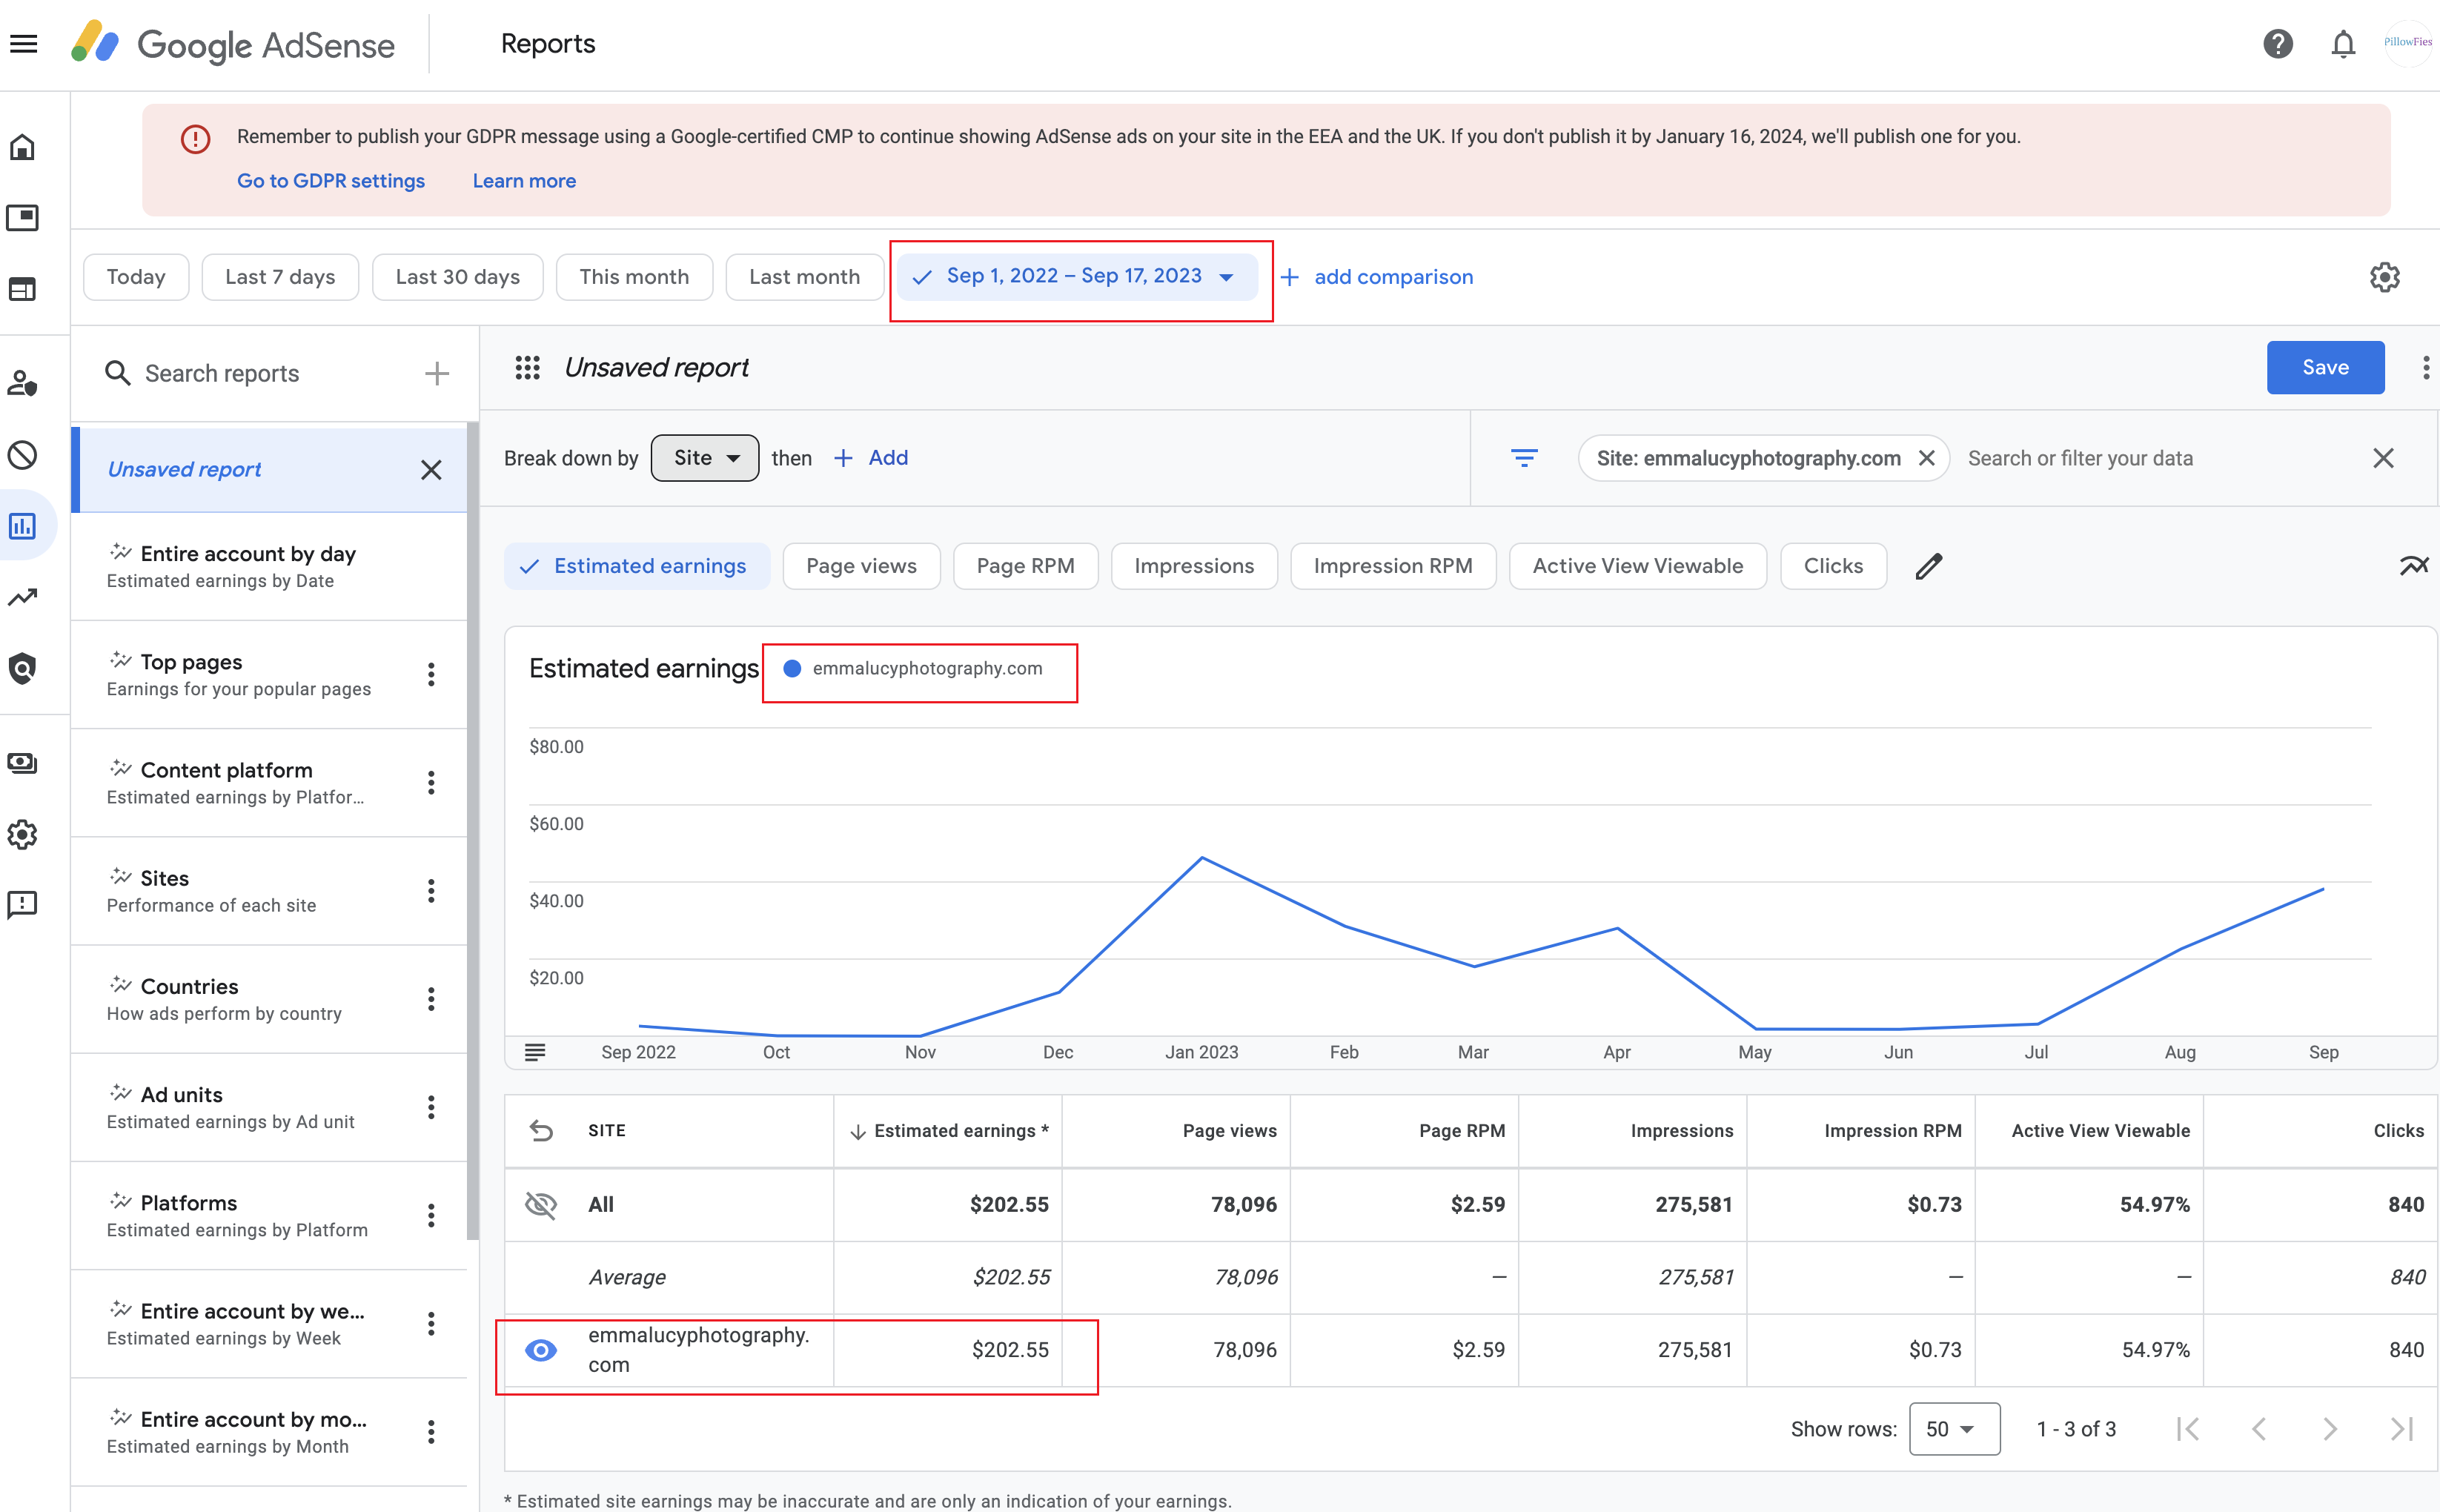This screenshot has width=2440, height=1512.
Task: Open Privacy & messaging sidebar icon
Action: coord(23,383)
